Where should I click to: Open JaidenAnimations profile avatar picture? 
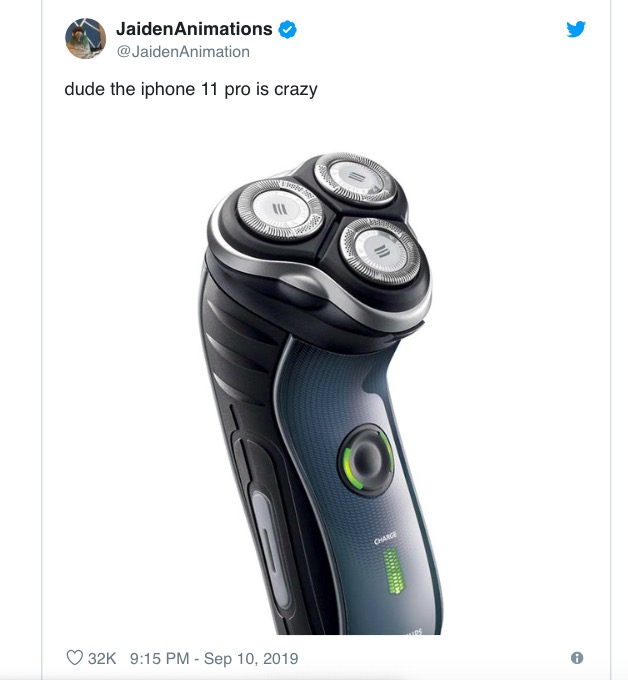[x=85, y=38]
